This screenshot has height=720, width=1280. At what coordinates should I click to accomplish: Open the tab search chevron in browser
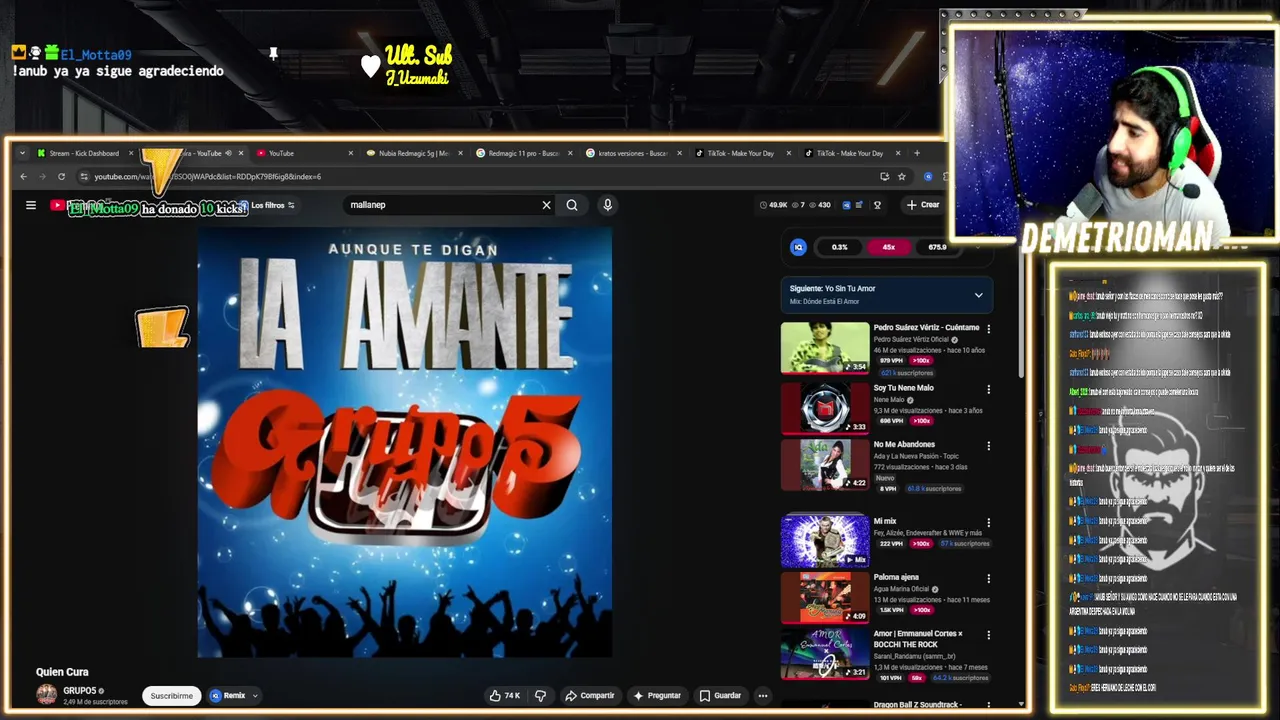pyautogui.click(x=22, y=153)
